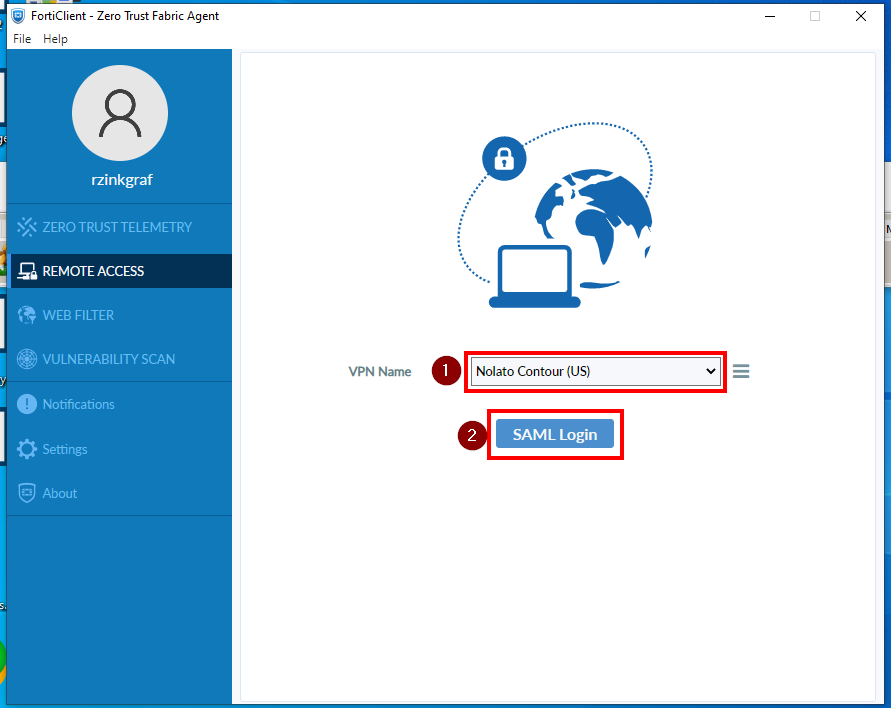The width and height of the screenshot is (891, 708).
Task: Click the Vulnerability Scan radar icon
Action: (x=27, y=359)
